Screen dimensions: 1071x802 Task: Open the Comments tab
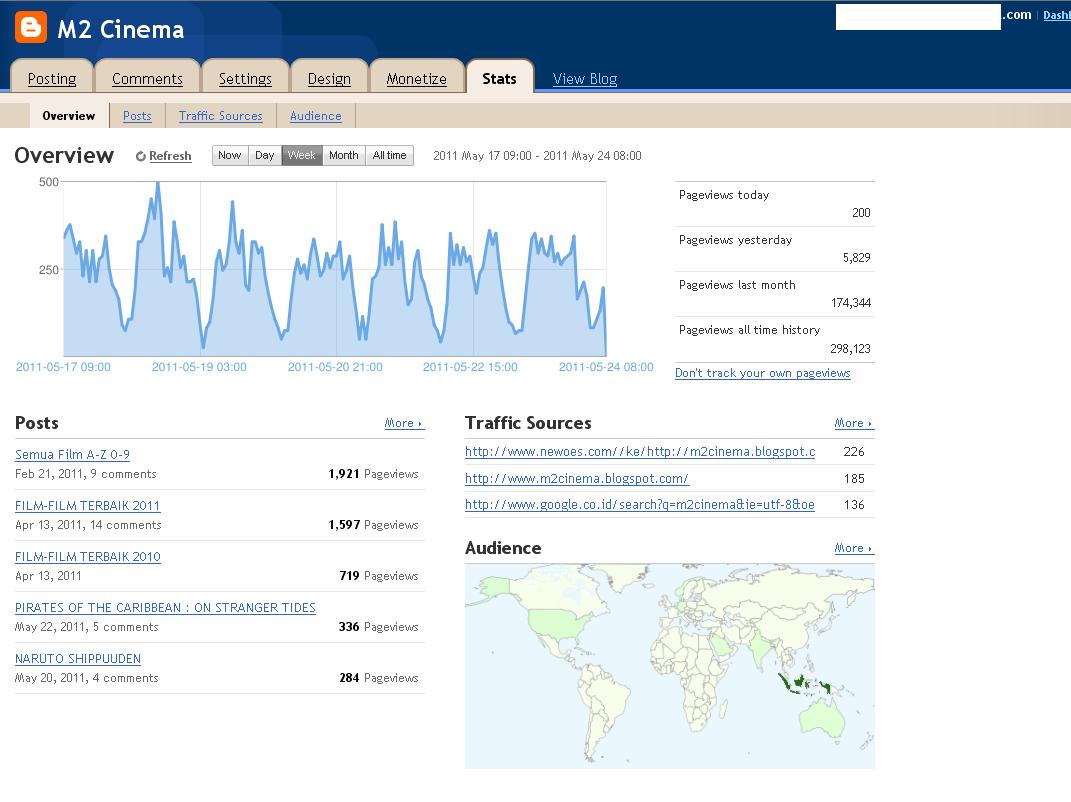point(148,79)
